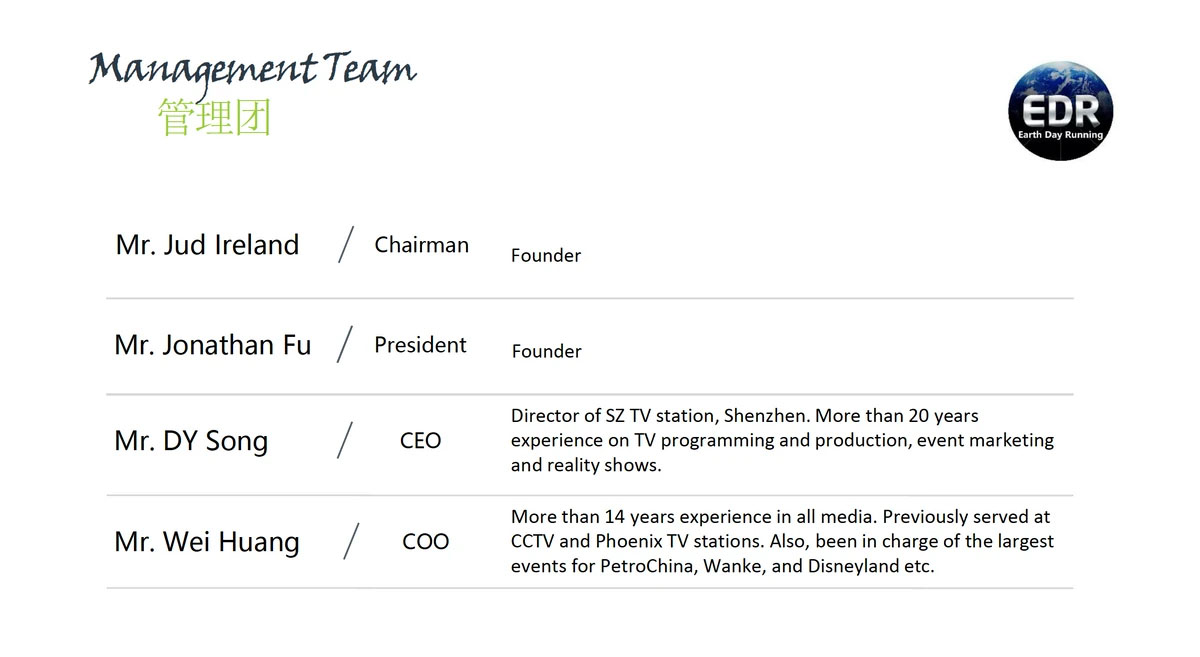The width and height of the screenshot is (1200, 657).
Task: Click the SZ TV station director description
Action: click(x=782, y=440)
